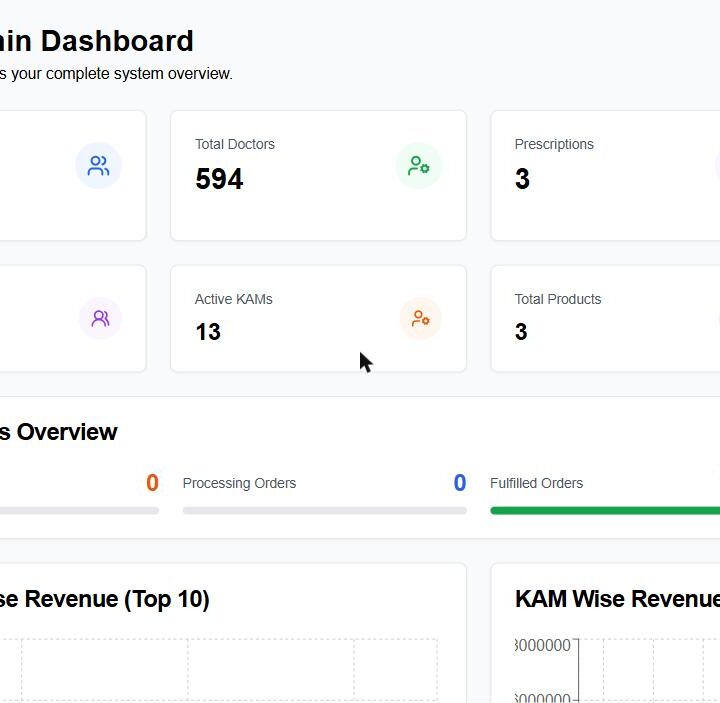The height and width of the screenshot is (703, 720).
Task: Click the Total Doctors label
Action: coord(235,144)
